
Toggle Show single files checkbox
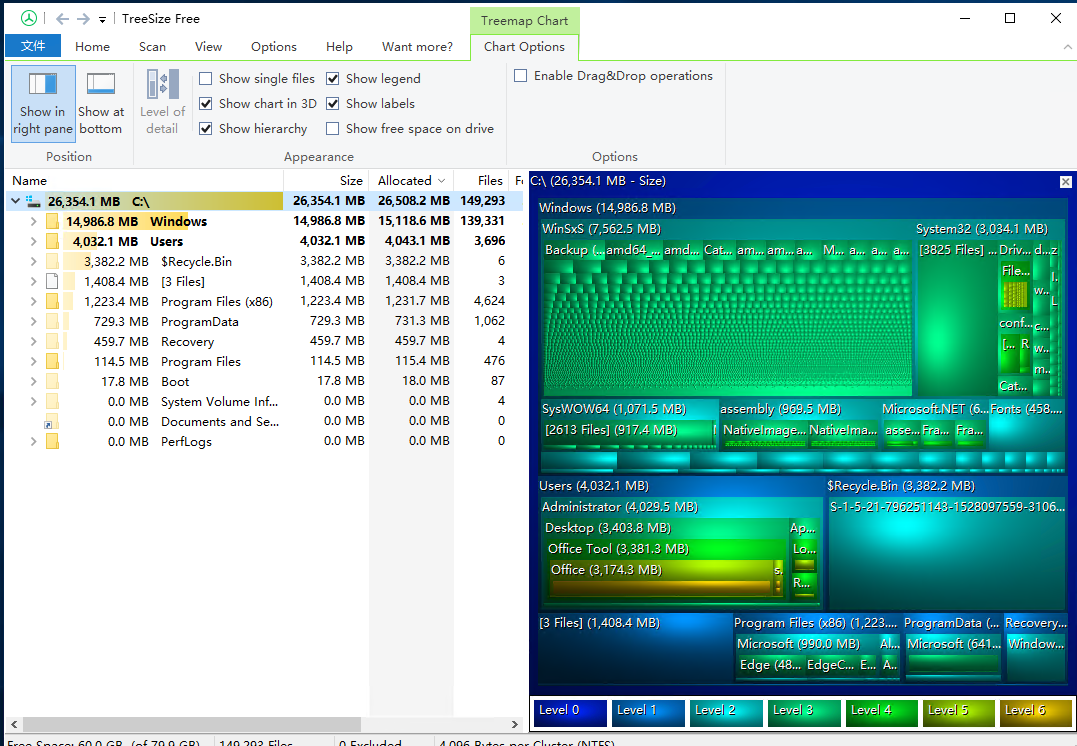click(x=205, y=78)
